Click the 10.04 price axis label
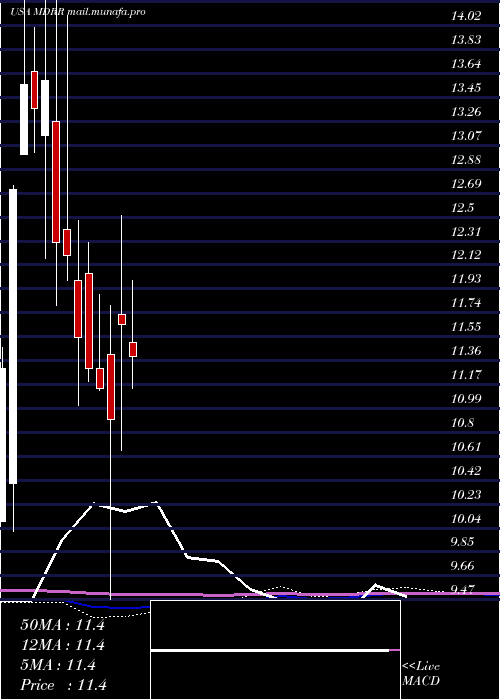Viewport: 500px width, 700px height. tap(466, 519)
